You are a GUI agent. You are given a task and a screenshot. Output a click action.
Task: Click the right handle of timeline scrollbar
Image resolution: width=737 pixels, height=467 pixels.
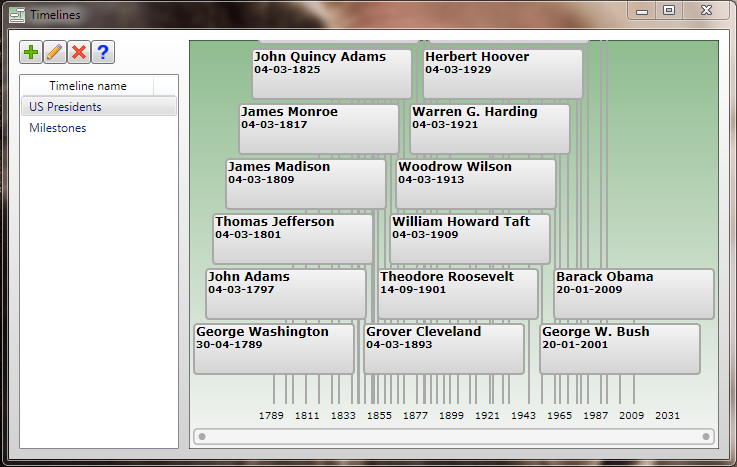click(x=706, y=436)
